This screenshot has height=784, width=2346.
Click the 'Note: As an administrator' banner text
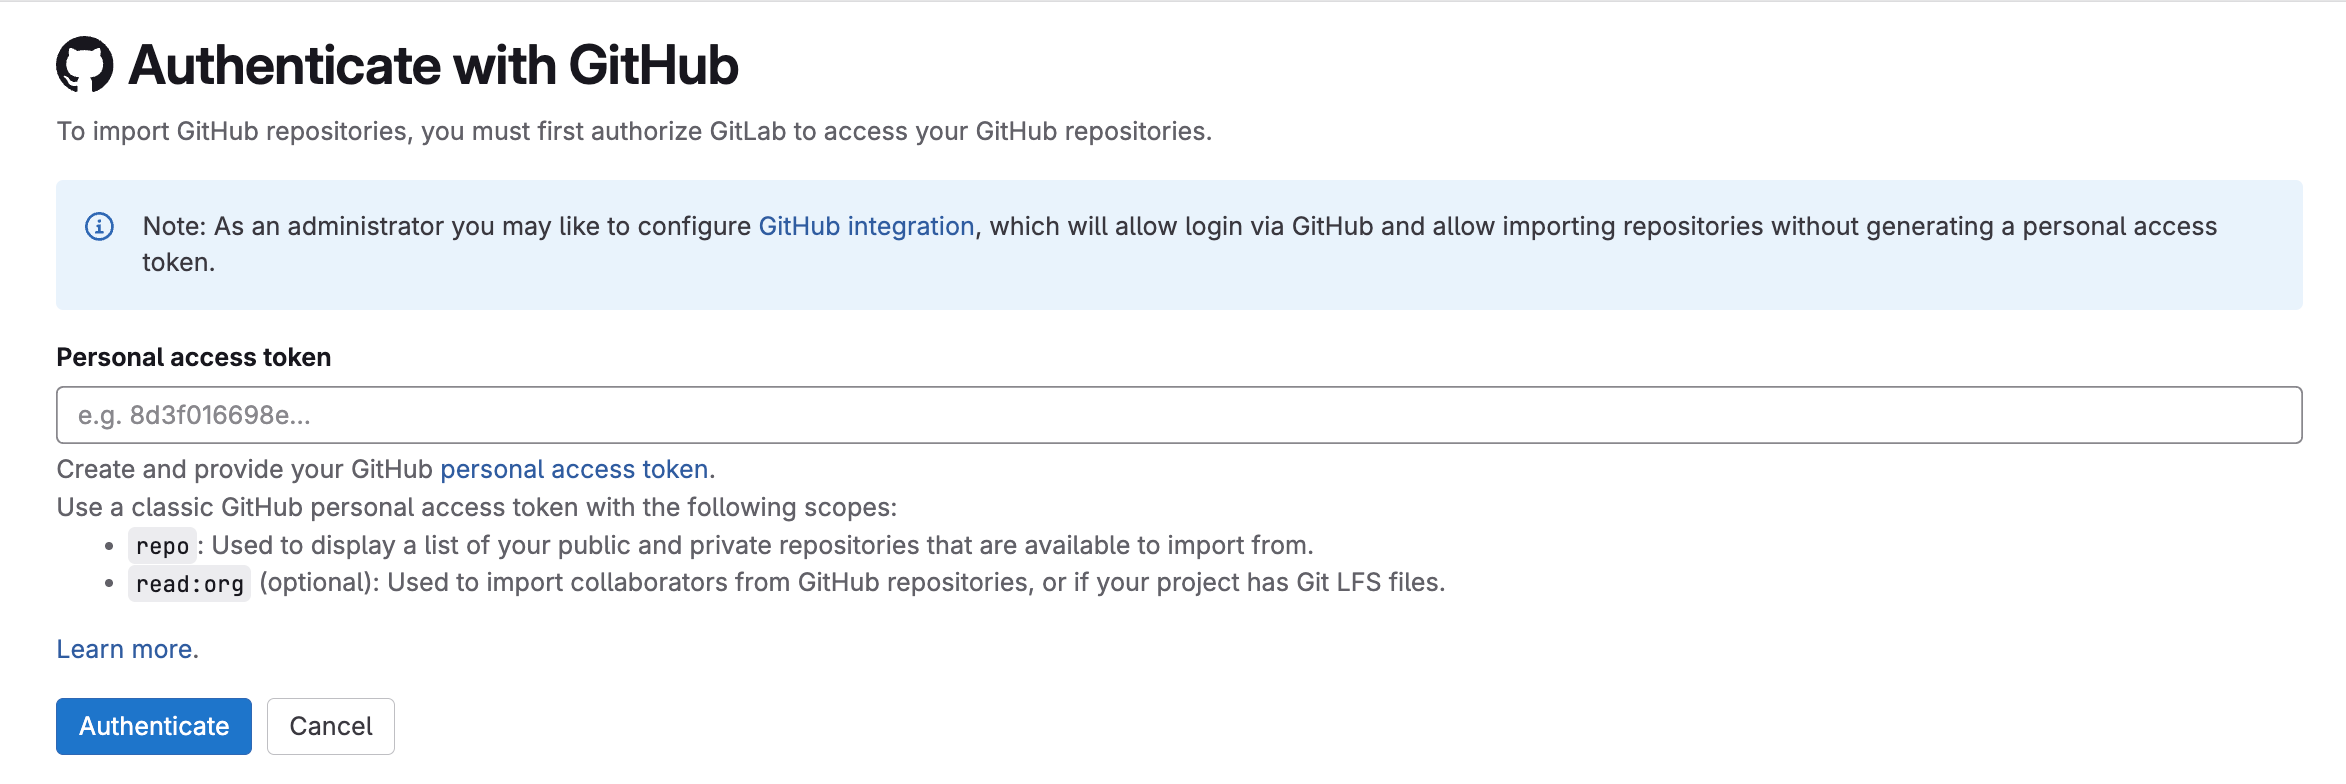pyautogui.click(x=1180, y=244)
